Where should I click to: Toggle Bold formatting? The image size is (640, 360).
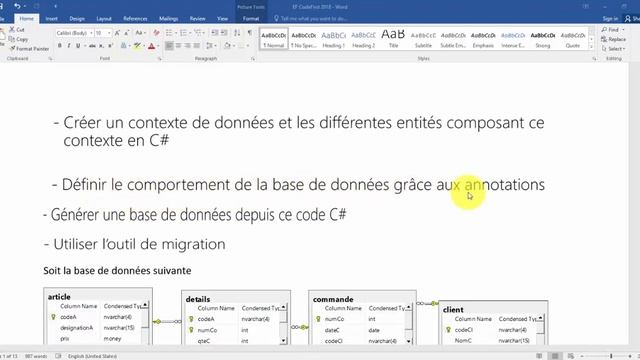pyautogui.click(x=60, y=46)
